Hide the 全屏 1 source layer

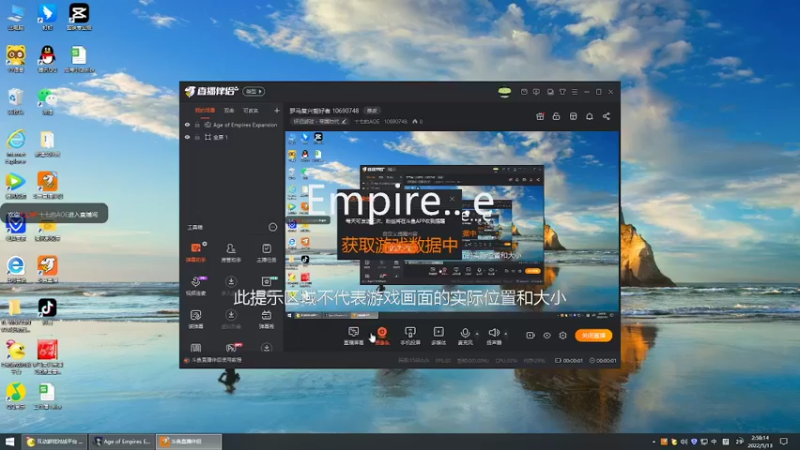click(187, 137)
